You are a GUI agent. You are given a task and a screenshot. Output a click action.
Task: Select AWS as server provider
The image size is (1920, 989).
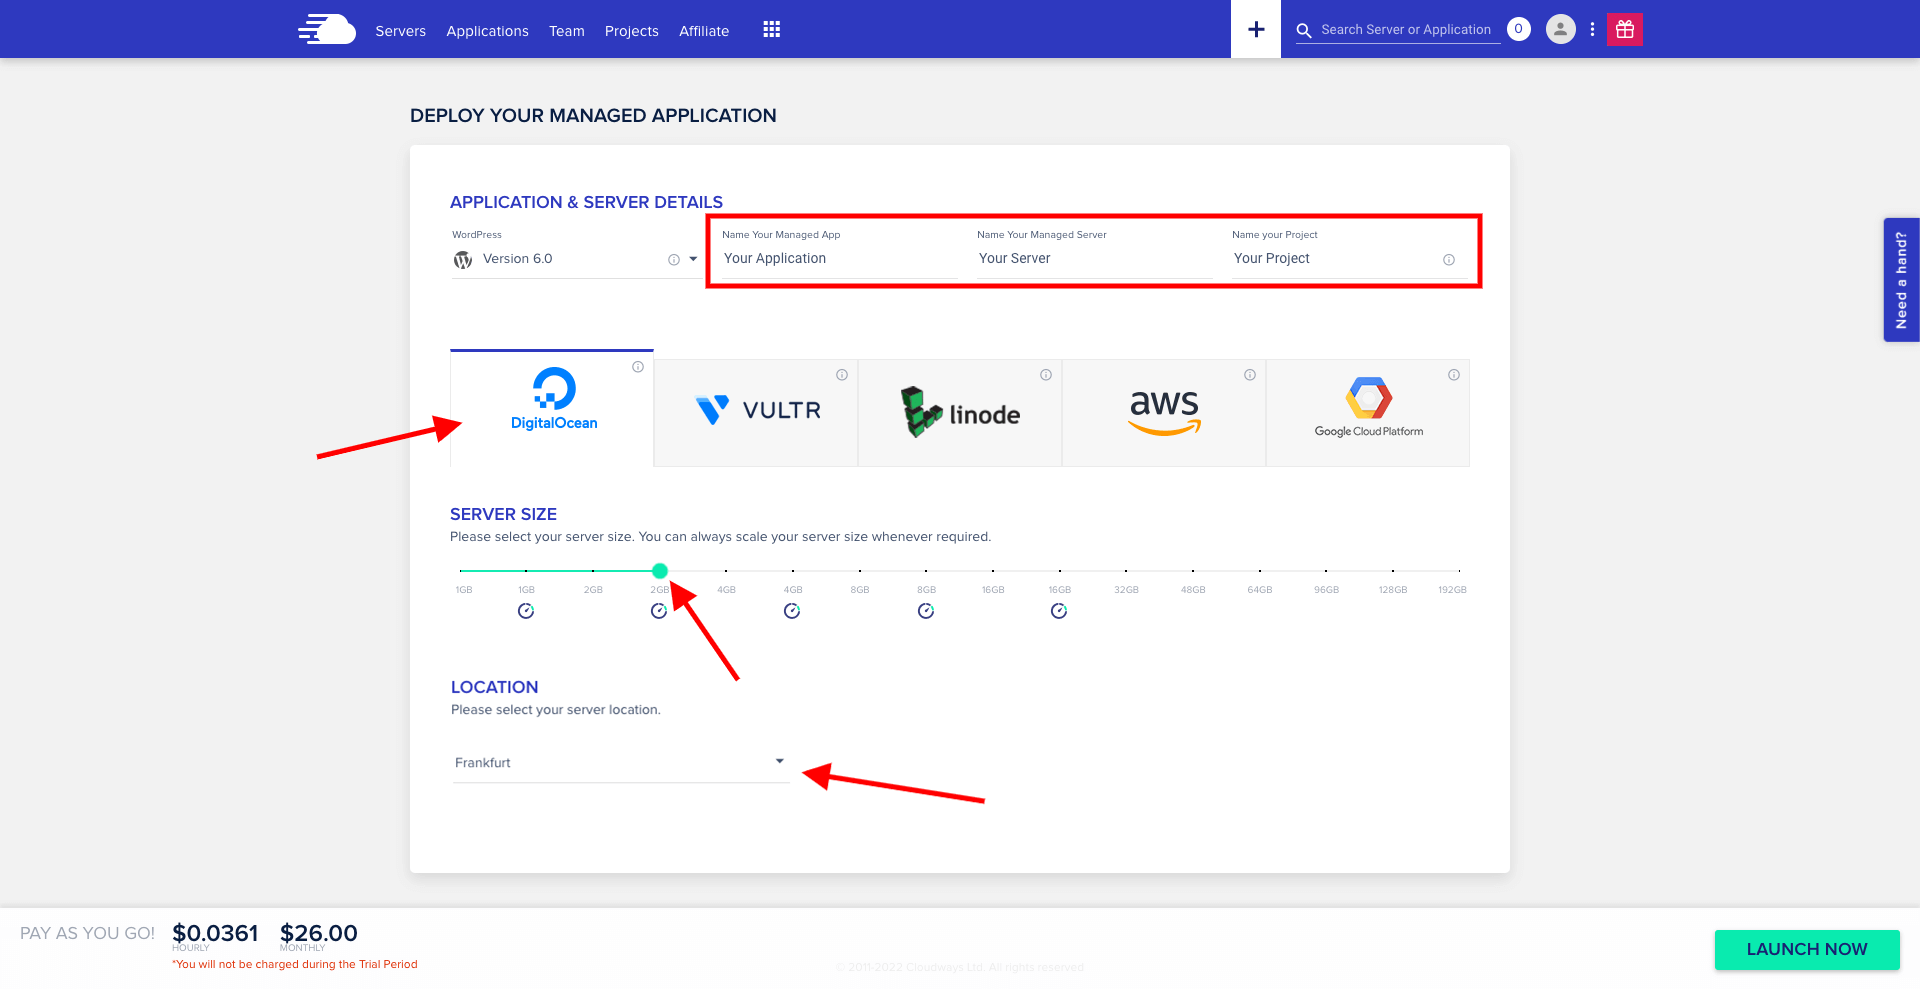pyautogui.click(x=1164, y=413)
